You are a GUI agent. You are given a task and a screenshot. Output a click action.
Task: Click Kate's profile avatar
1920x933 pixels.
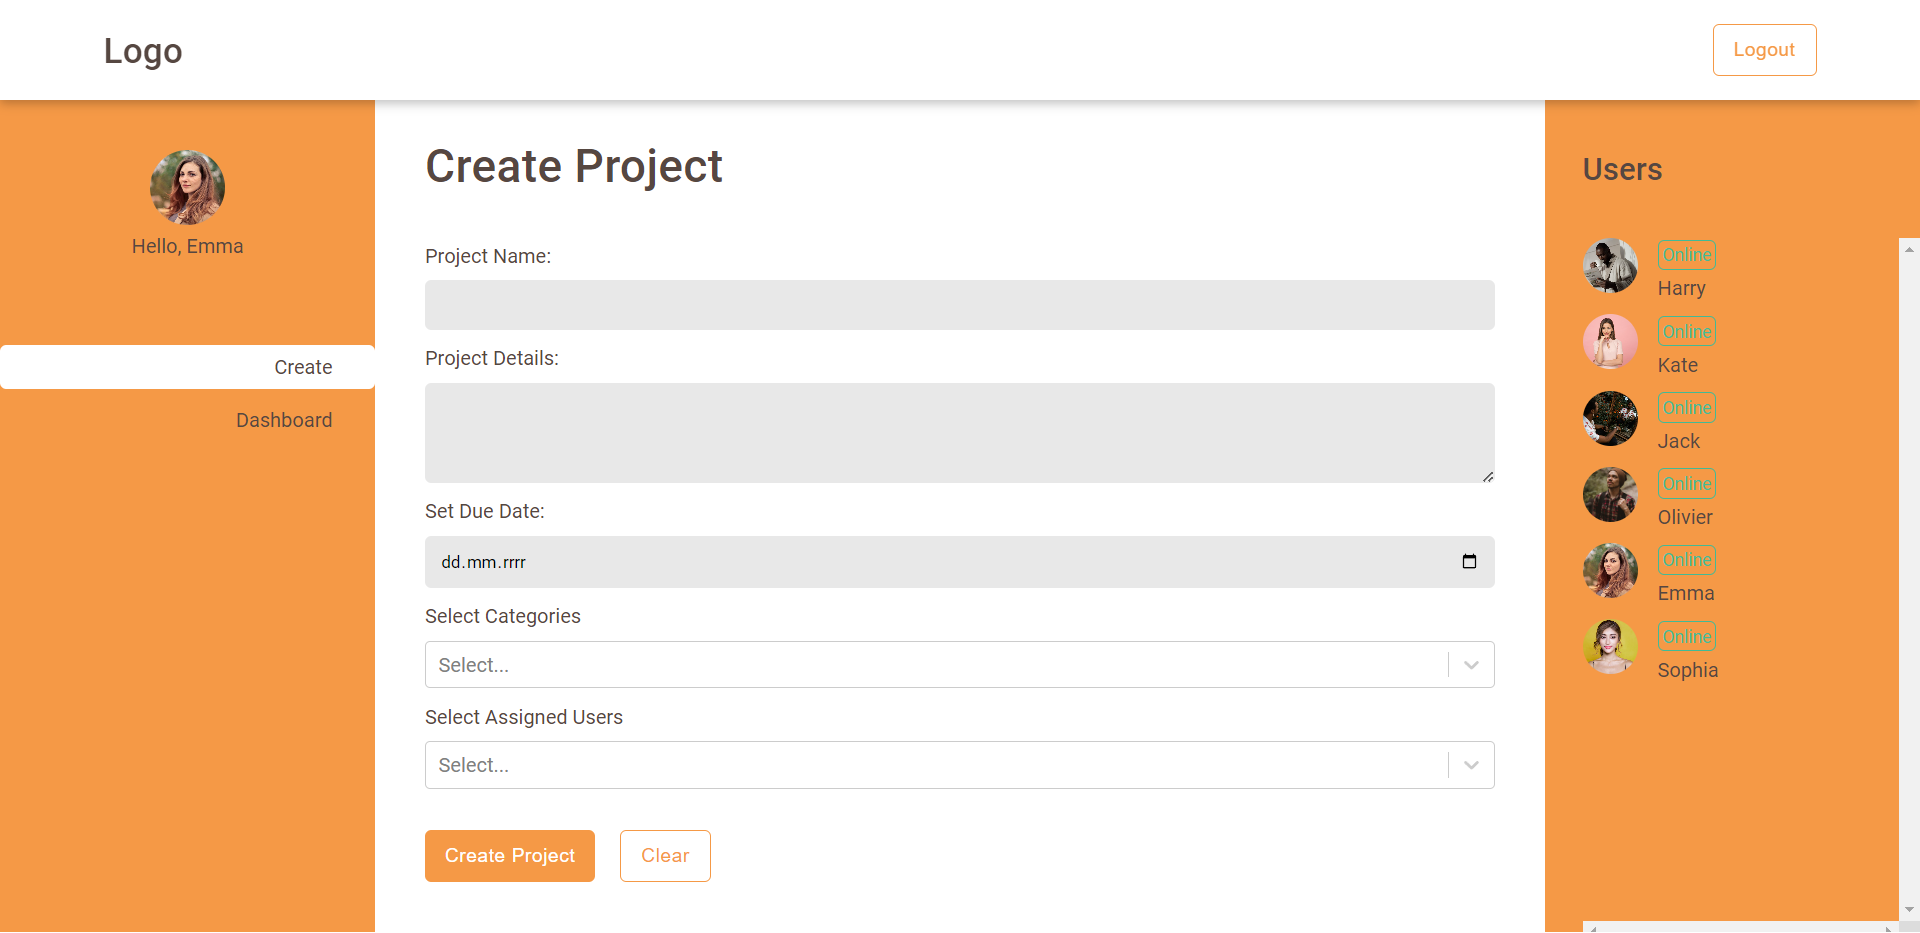point(1610,342)
